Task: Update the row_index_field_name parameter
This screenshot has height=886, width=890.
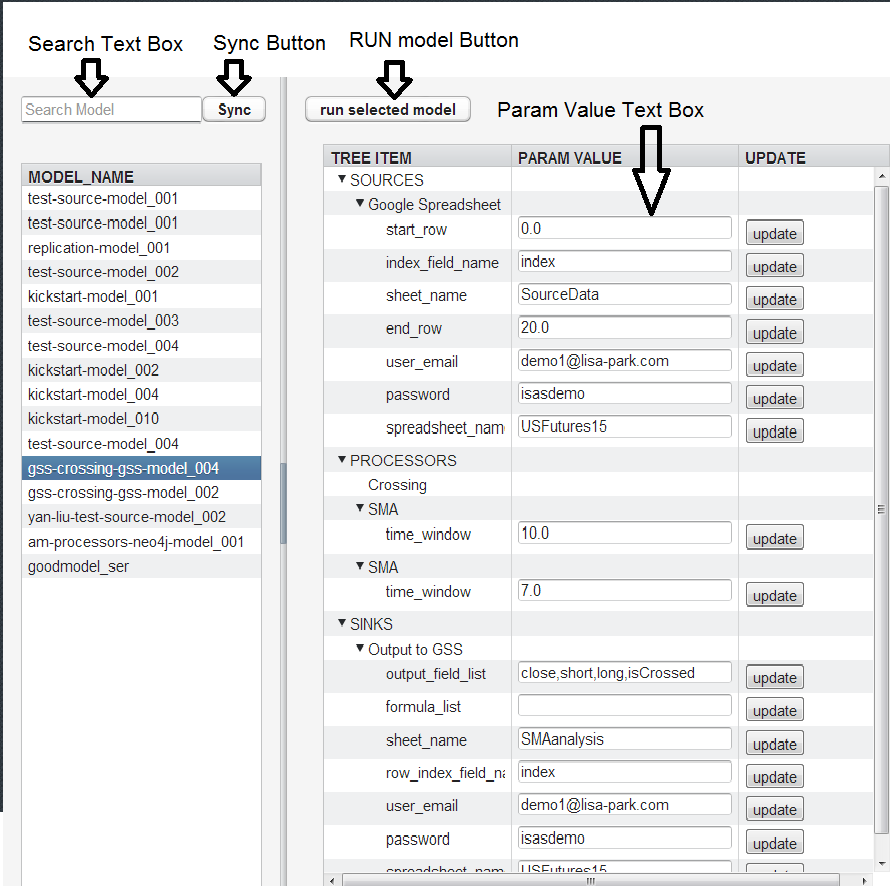Action: pos(774,776)
